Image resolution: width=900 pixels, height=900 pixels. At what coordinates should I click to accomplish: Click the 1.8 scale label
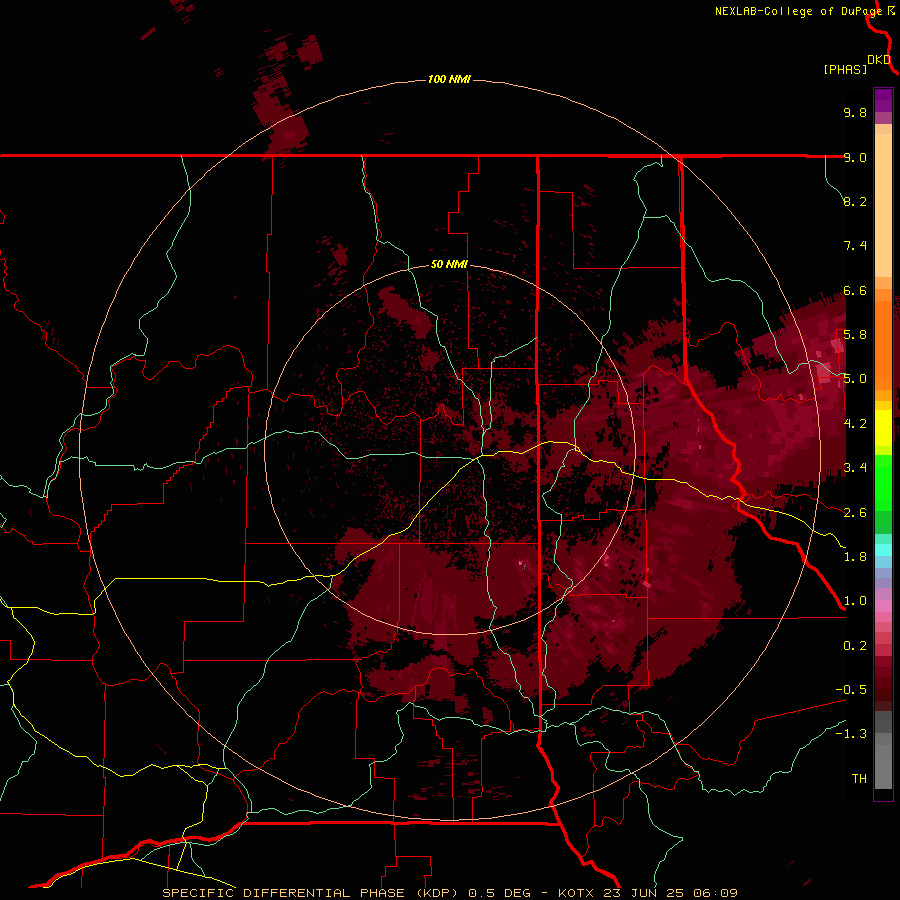tap(855, 557)
